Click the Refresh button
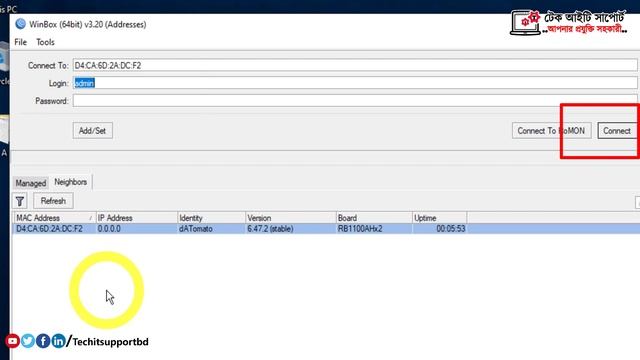Viewport: 640px width, 360px height. (53, 201)
